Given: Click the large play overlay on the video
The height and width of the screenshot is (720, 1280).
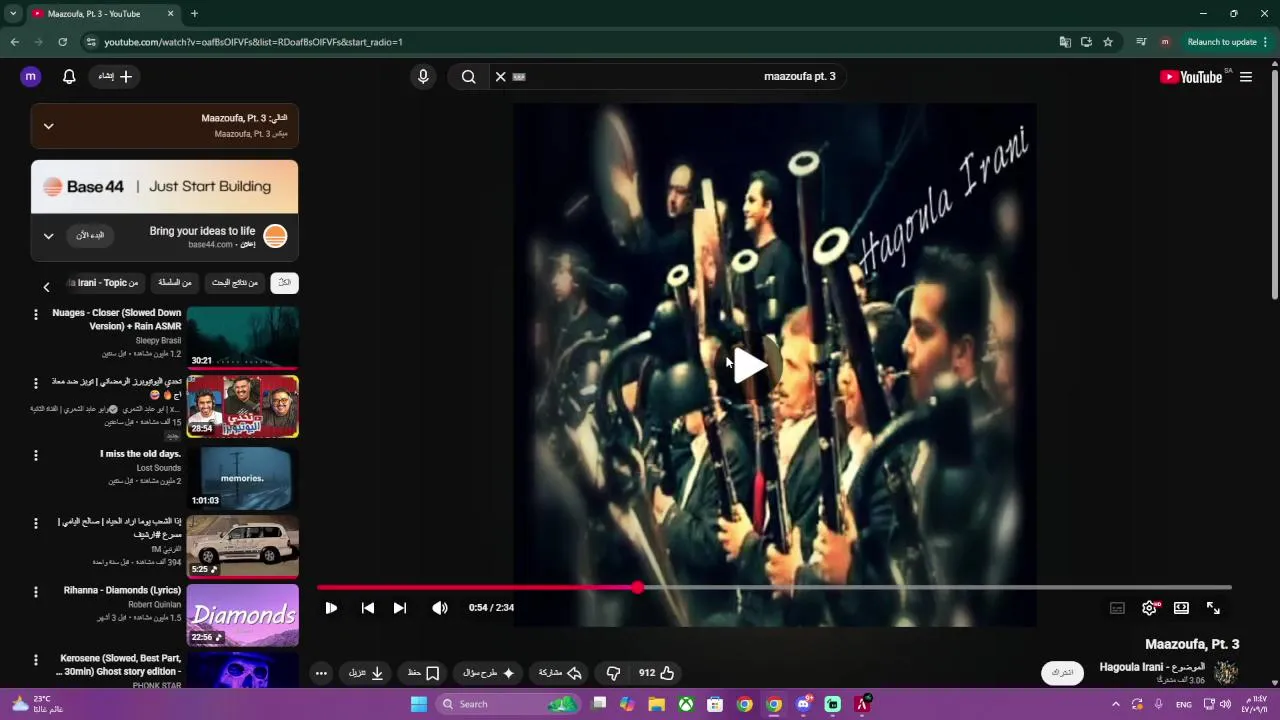Looking at the screenshot, I should point(751,366).
